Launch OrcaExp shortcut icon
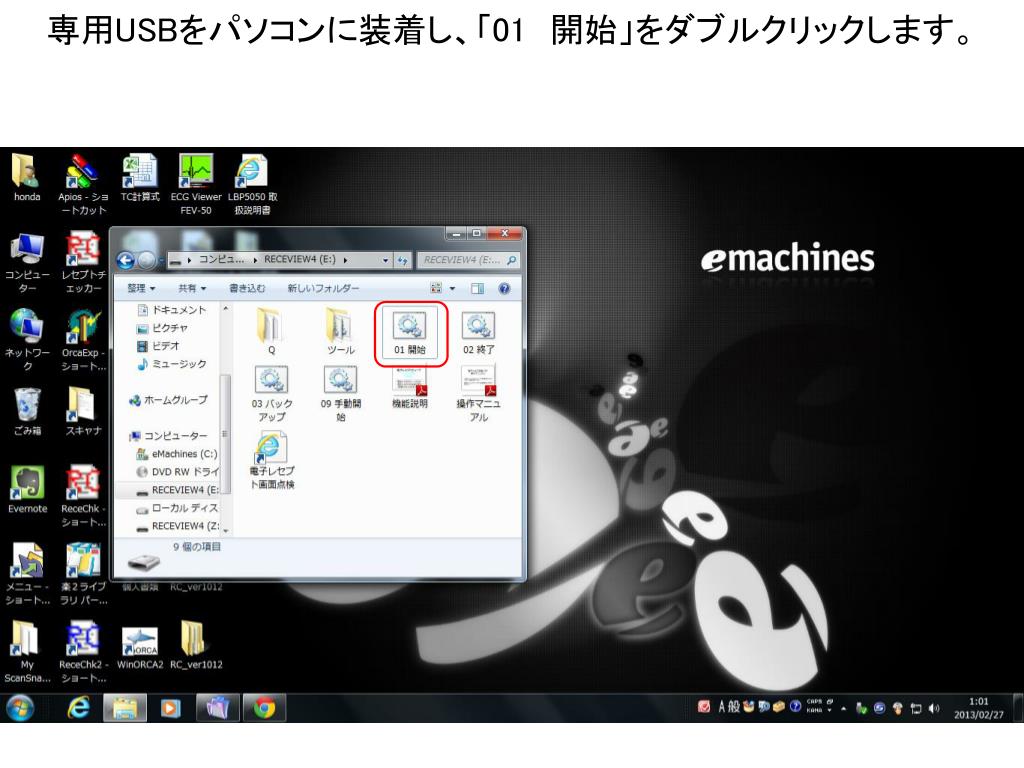 point(83,340)
